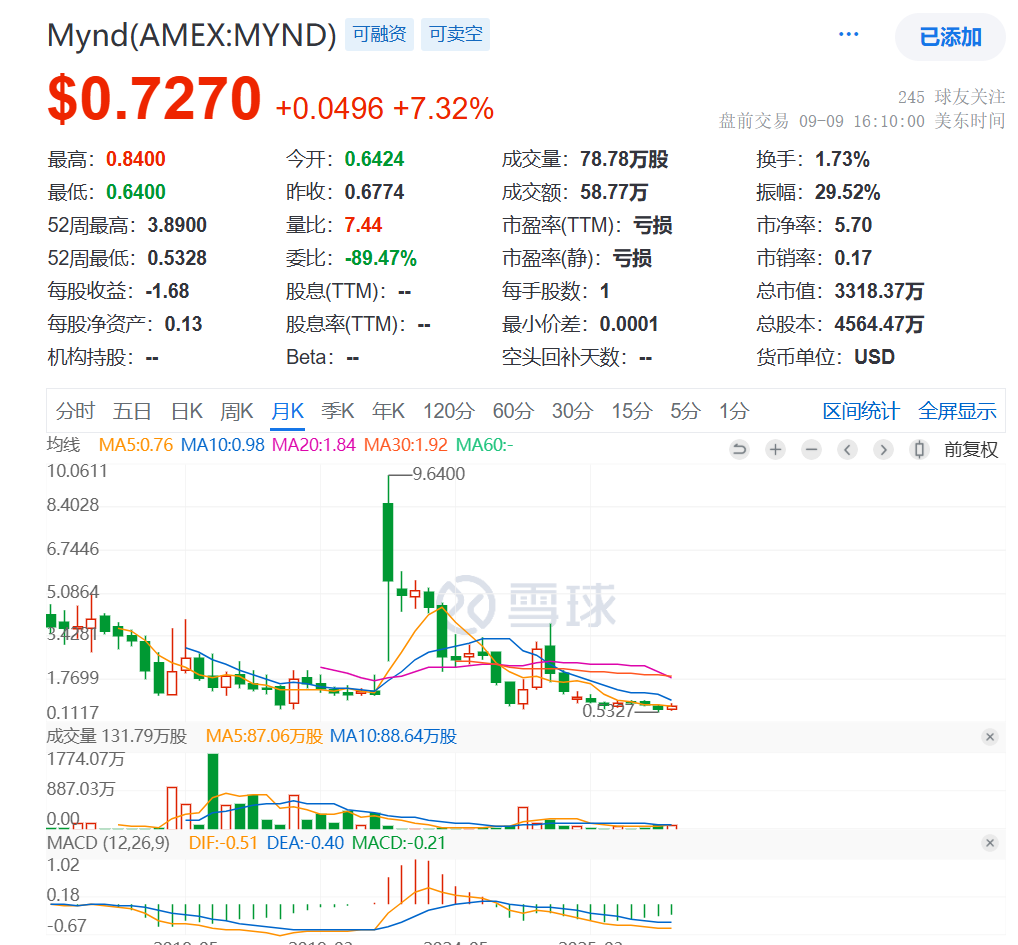Switch to the 日K chart tab
The height and width of the screenshot is (945, 1018).
click(187, 411)
